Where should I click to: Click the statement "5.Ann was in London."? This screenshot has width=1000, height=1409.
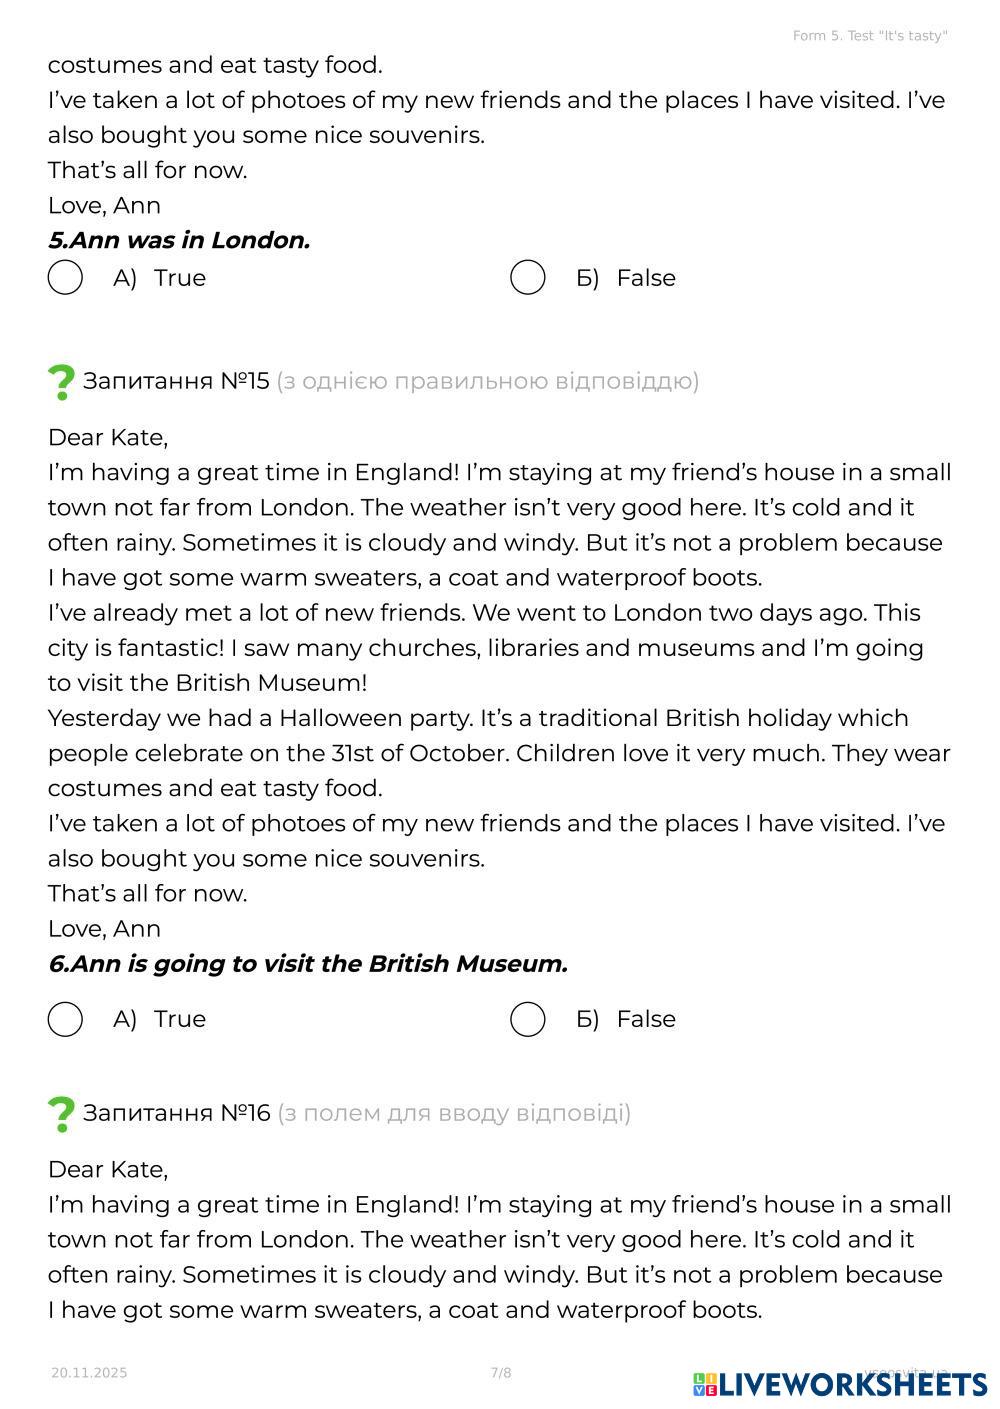[179, 240]
